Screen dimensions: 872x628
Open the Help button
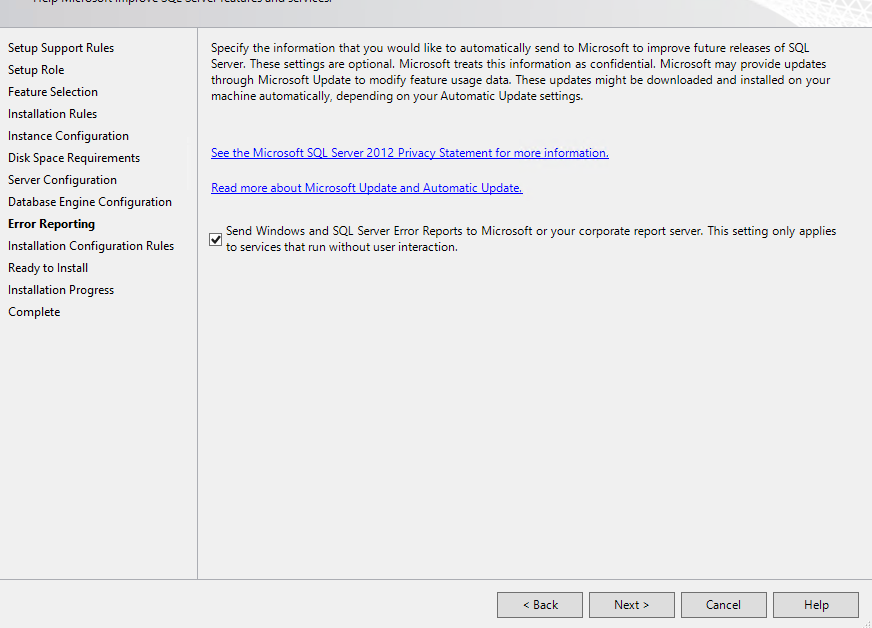click(x=815, y=605)
